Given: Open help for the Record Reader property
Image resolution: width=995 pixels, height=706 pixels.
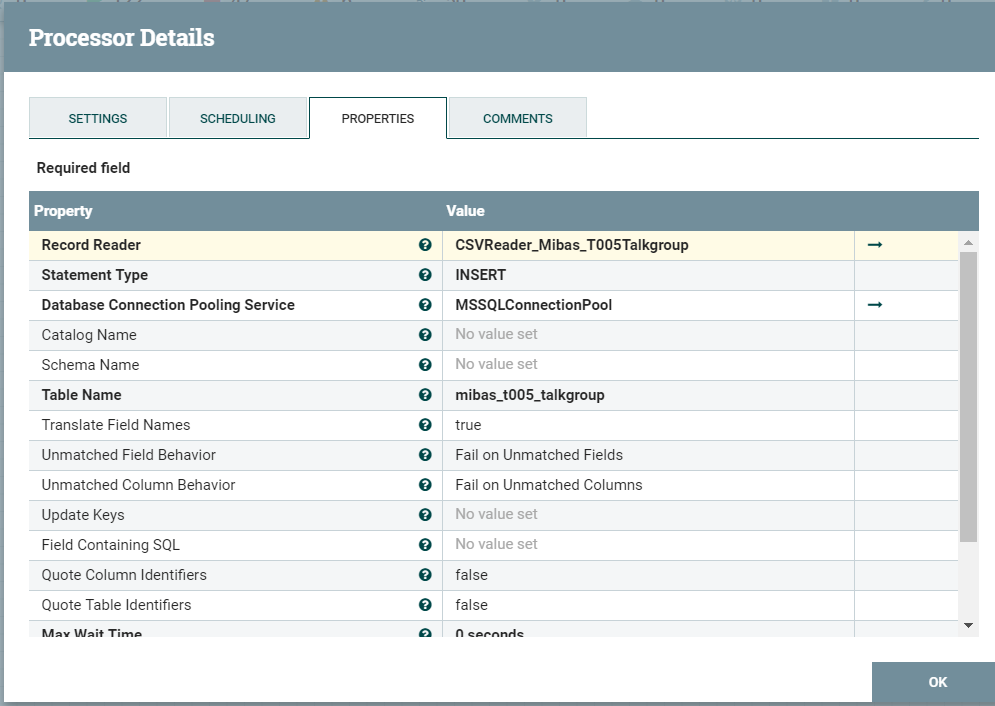Looking at the screenshot, I should (x=425, y=244).
